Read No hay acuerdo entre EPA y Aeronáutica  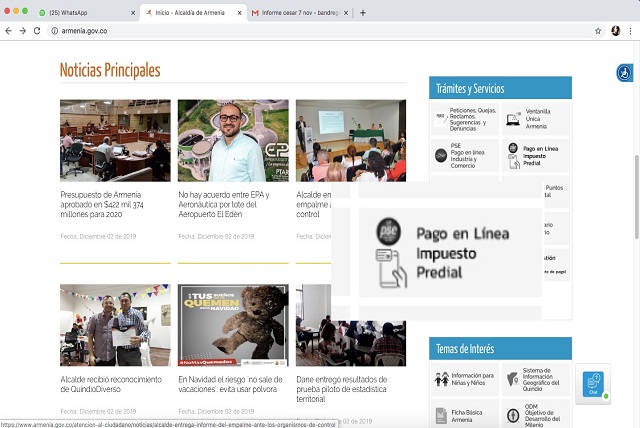tap(224, 204)
